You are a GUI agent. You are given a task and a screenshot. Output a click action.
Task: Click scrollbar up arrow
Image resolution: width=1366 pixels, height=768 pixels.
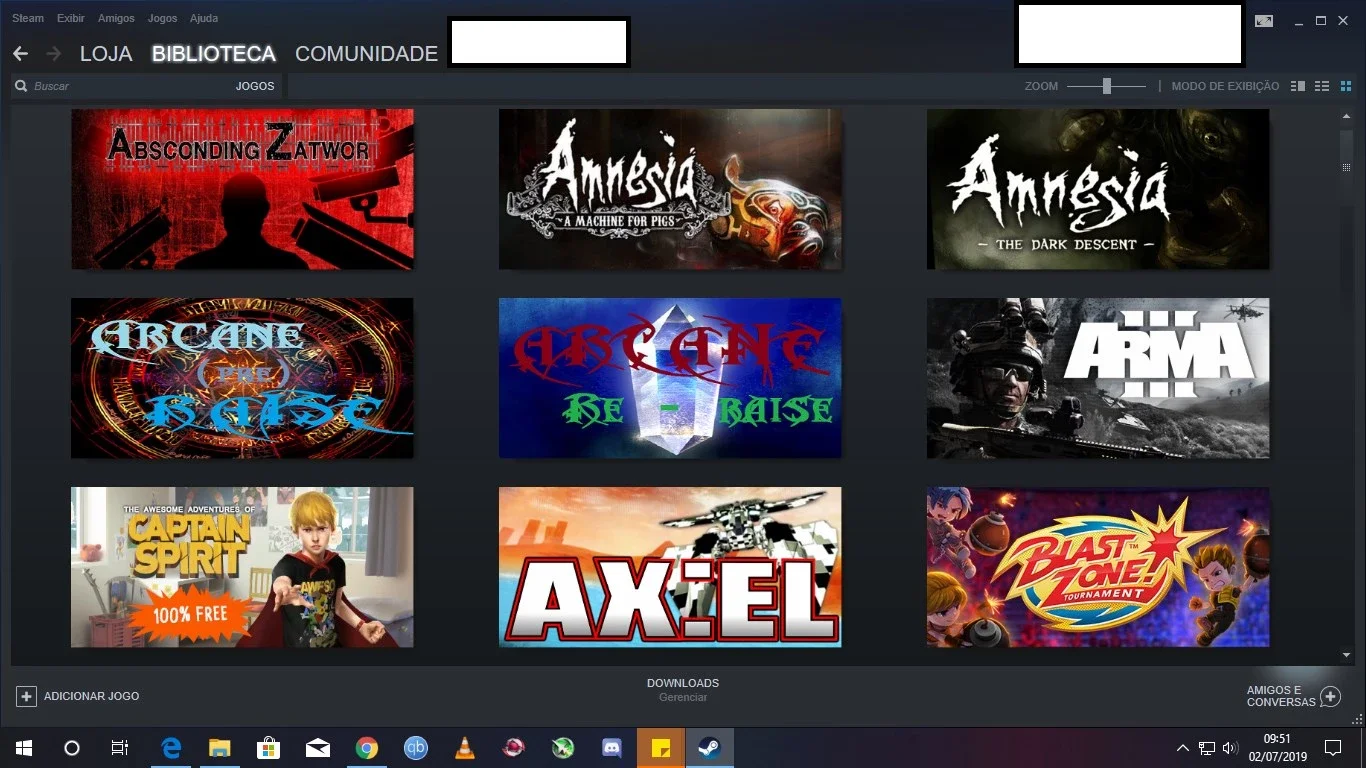point(1346,117)
